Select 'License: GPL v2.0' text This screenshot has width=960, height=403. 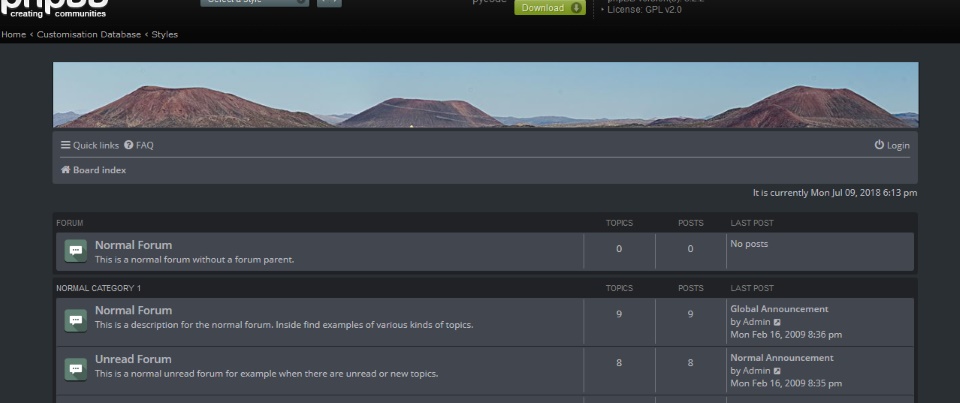(x=644, y=10)
